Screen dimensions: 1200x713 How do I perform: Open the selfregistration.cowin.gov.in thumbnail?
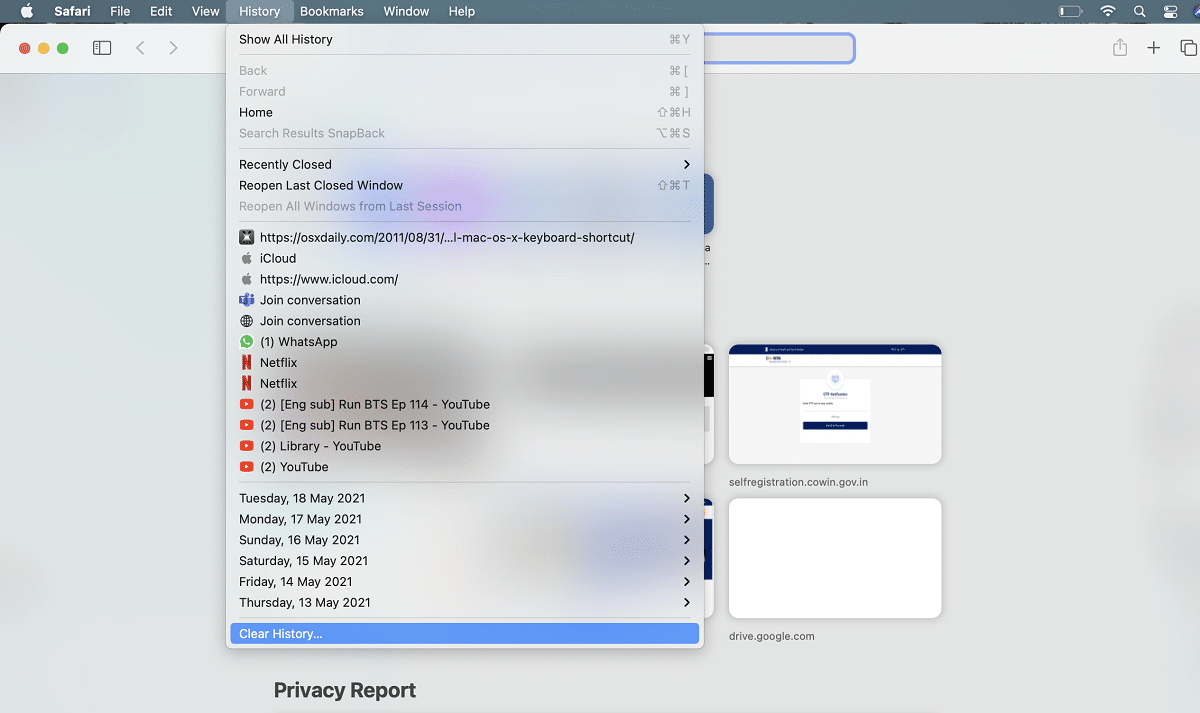pos(835,404)
